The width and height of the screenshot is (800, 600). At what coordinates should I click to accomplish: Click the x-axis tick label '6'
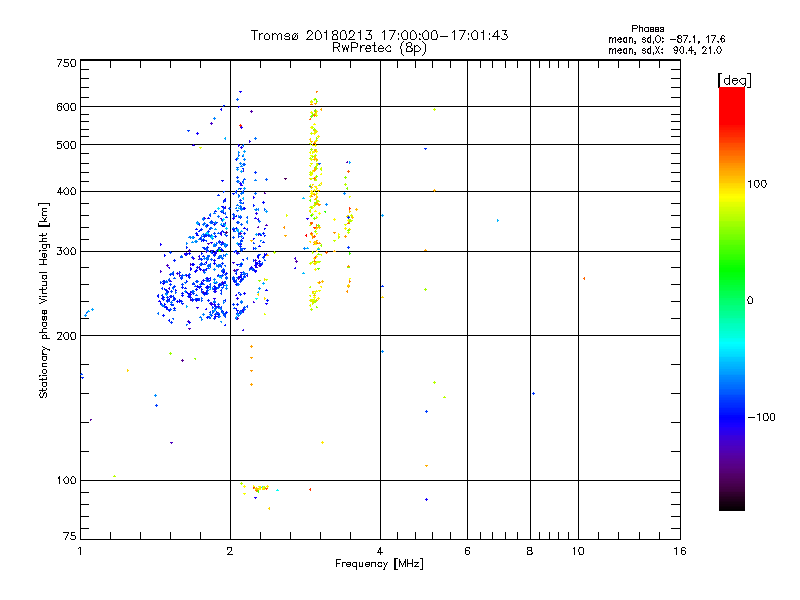pos(467,551)
